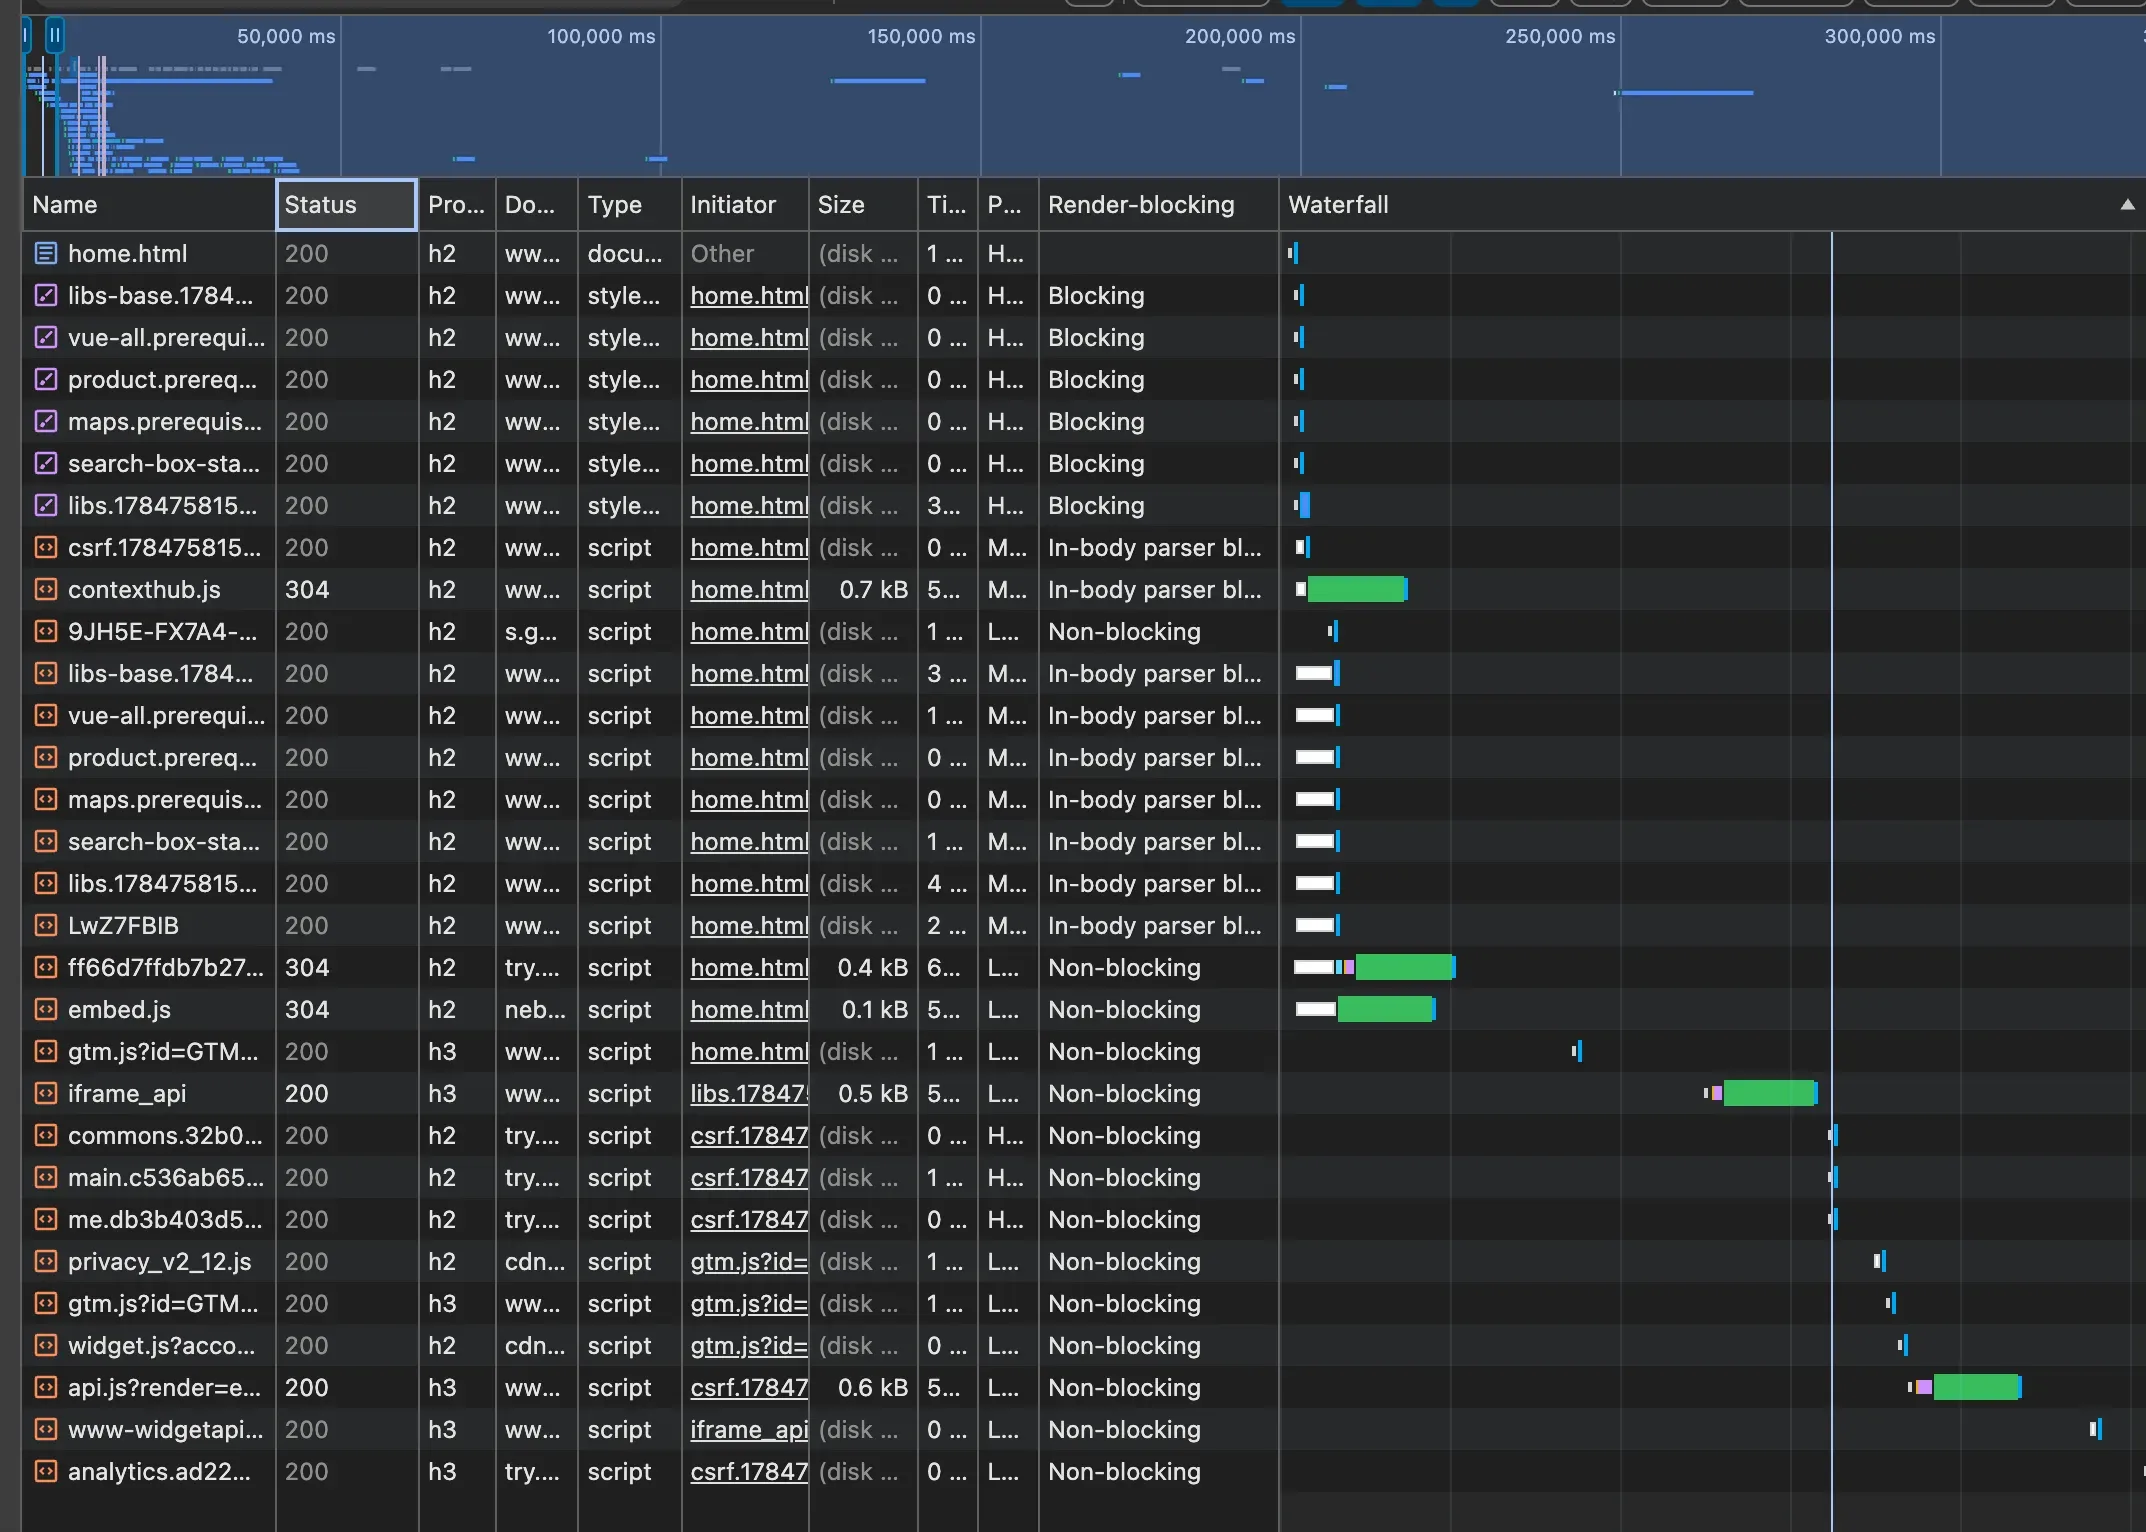Click the script icon beside embed.js
This screenshot has height=1532, width=2146.
[45, 1009]
